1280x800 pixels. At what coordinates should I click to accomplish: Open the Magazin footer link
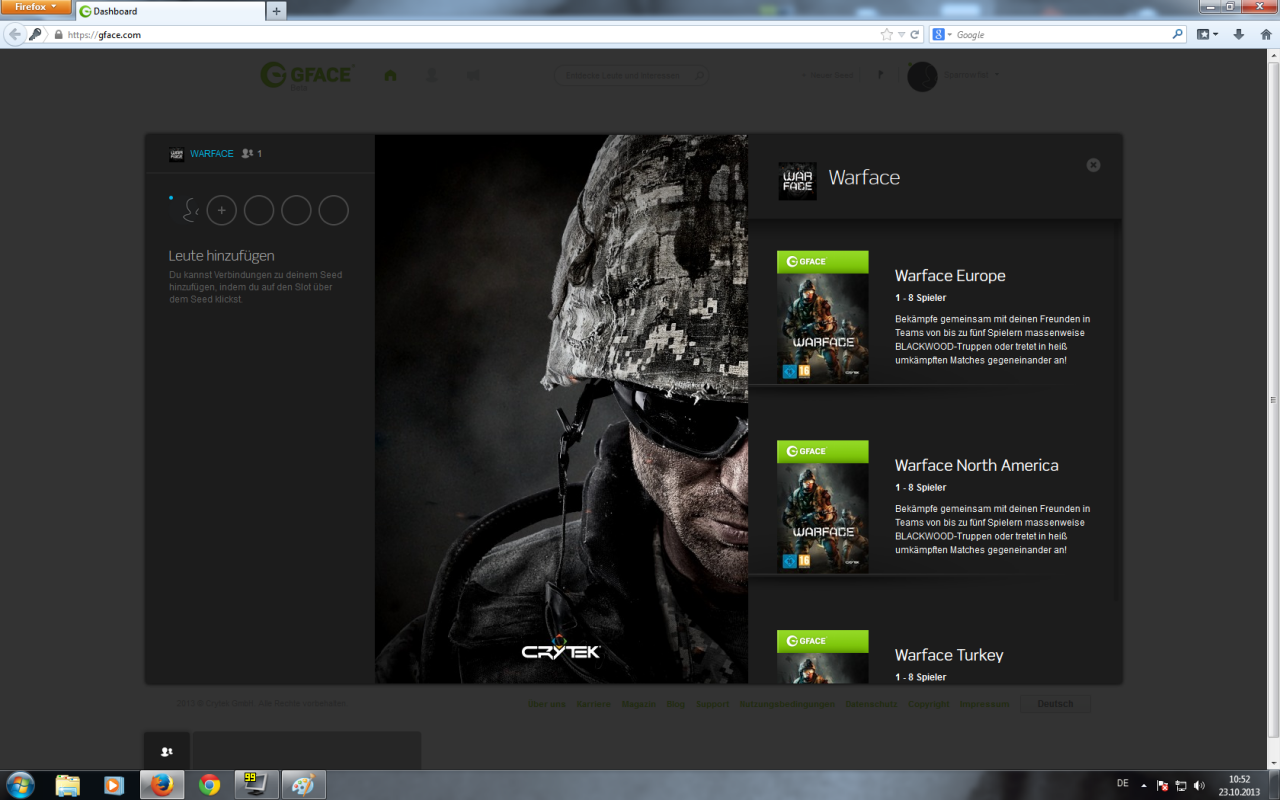[x=638, y=704]
